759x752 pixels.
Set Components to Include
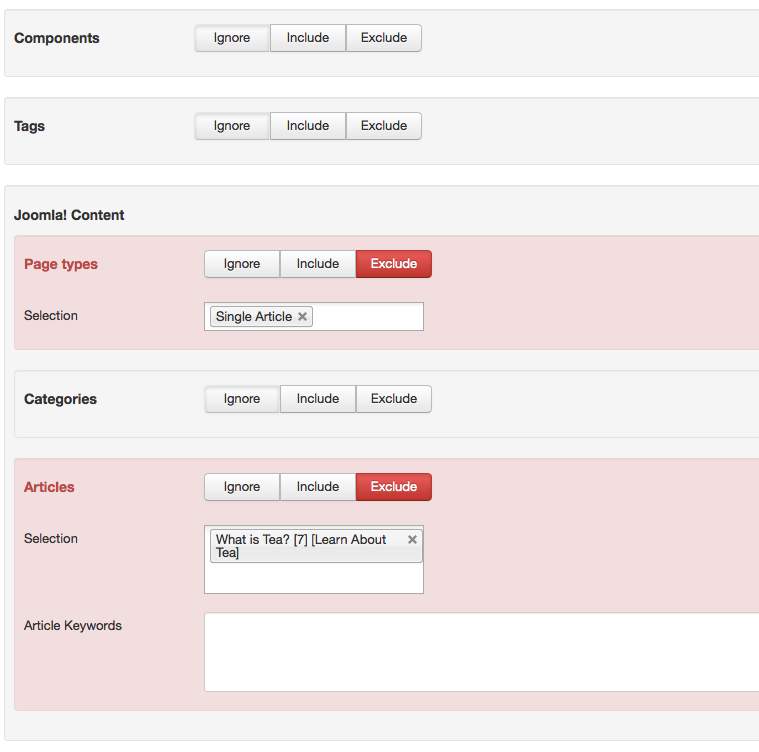(x=308, y=38)
